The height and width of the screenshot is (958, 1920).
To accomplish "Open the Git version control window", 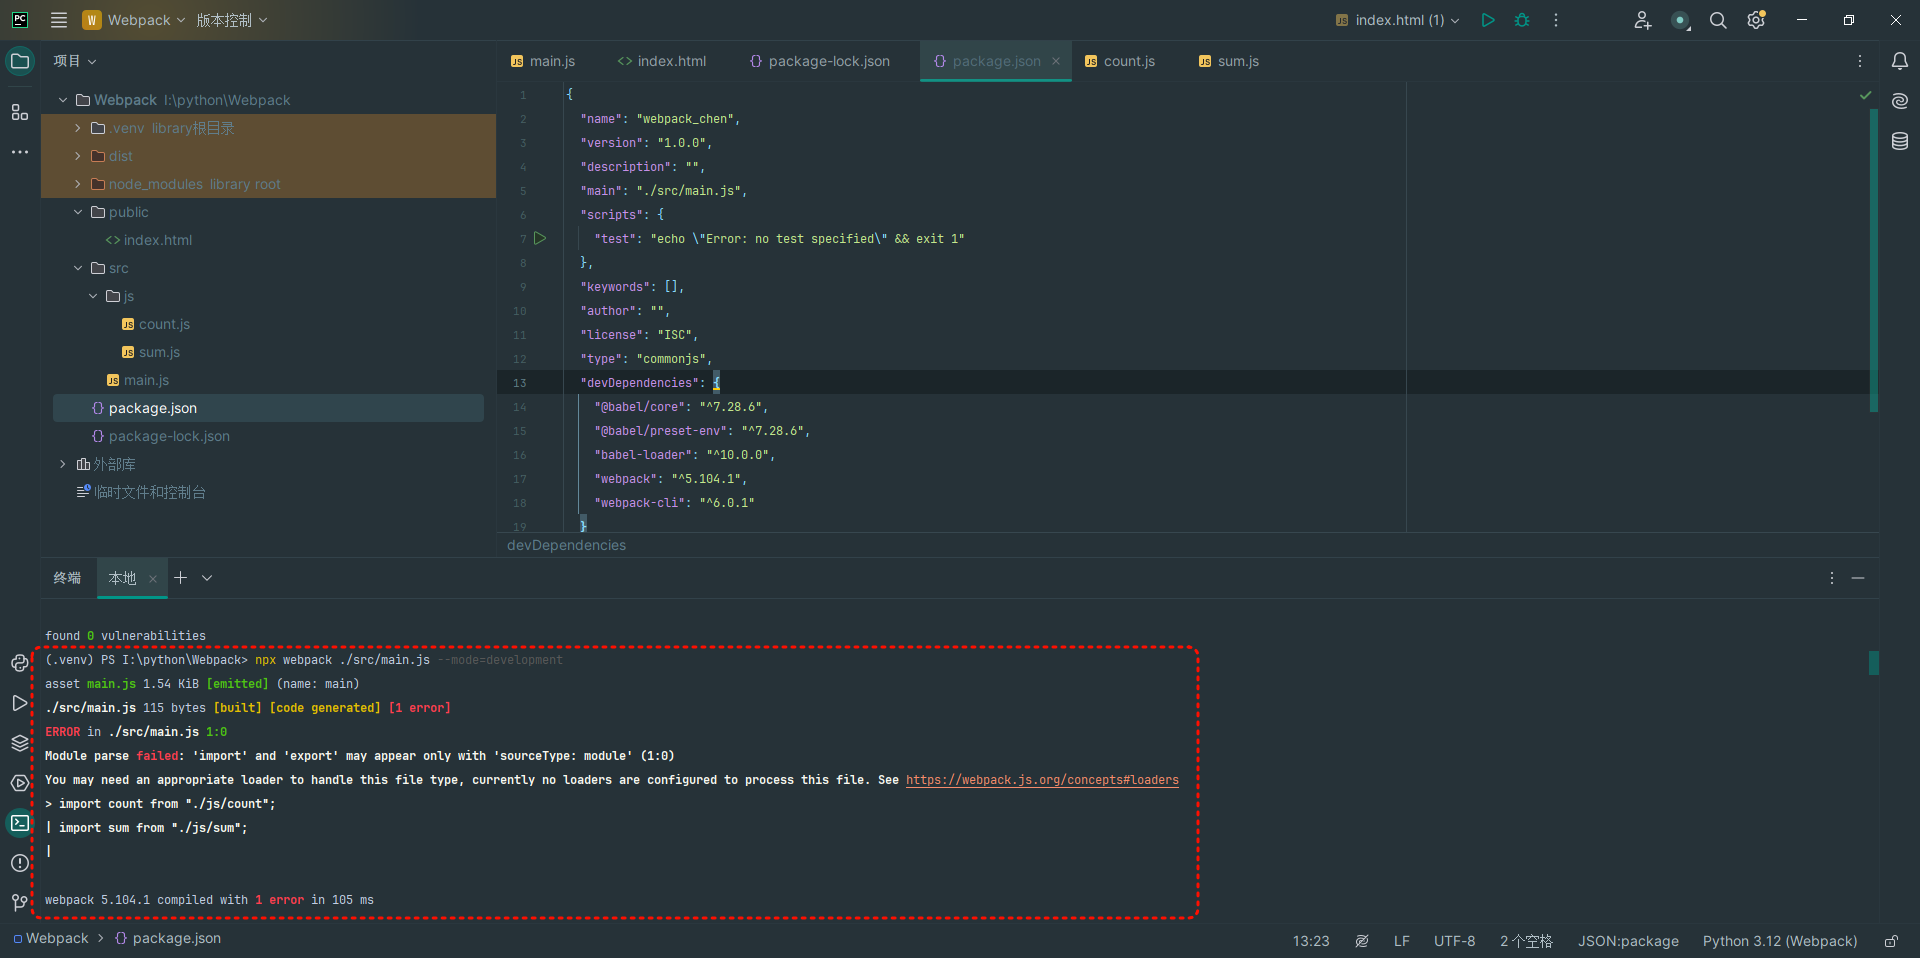I will pos(20,903).
